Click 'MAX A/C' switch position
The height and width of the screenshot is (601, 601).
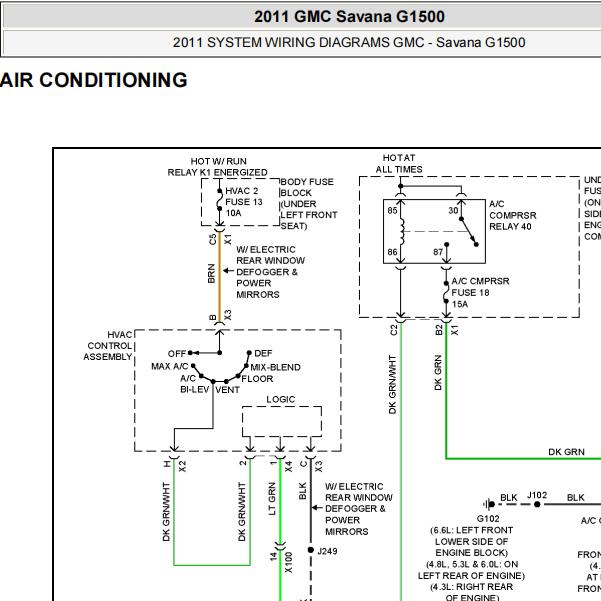pyautogui.click(x=169, y=366)
